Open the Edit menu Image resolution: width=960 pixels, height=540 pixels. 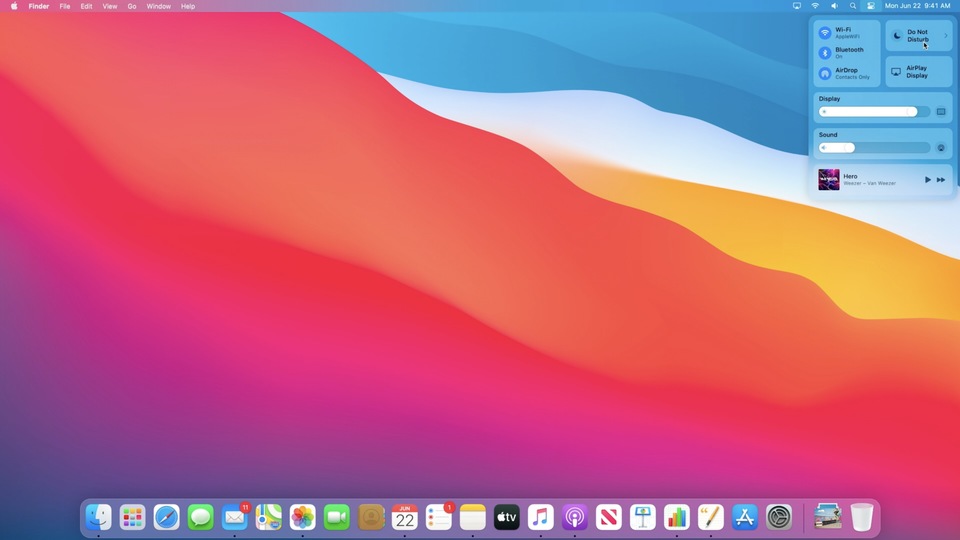[86, 6]
